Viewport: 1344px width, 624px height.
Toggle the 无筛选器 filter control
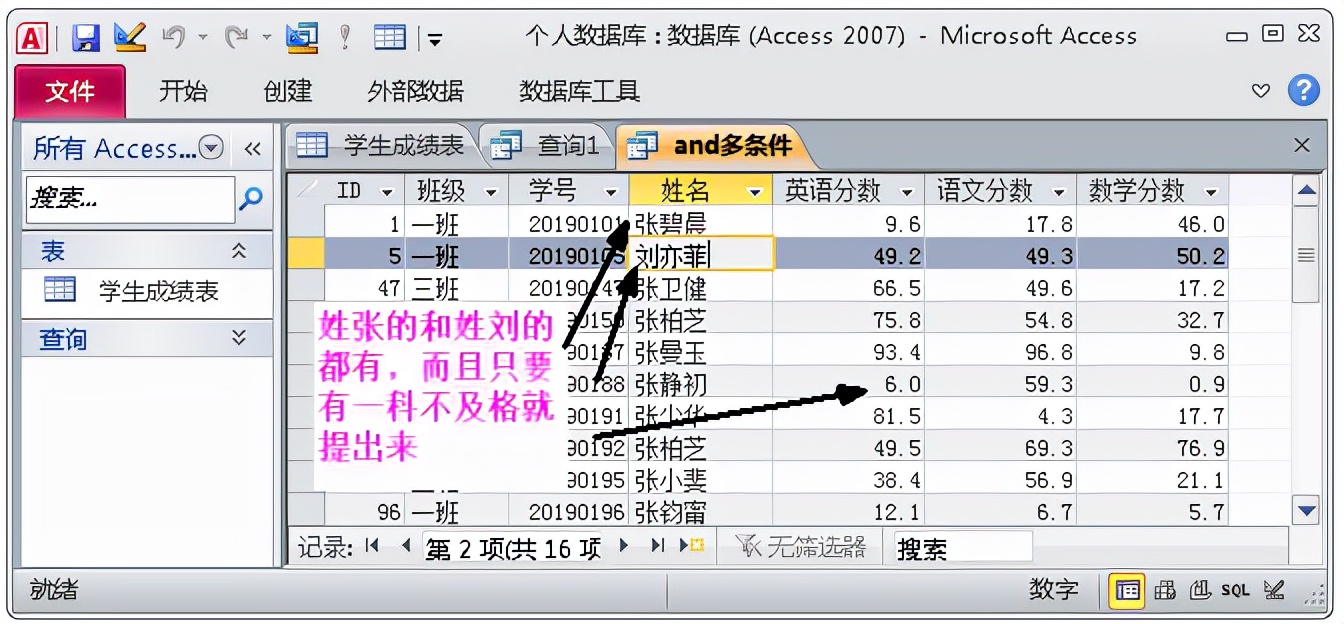click(800, 546)
